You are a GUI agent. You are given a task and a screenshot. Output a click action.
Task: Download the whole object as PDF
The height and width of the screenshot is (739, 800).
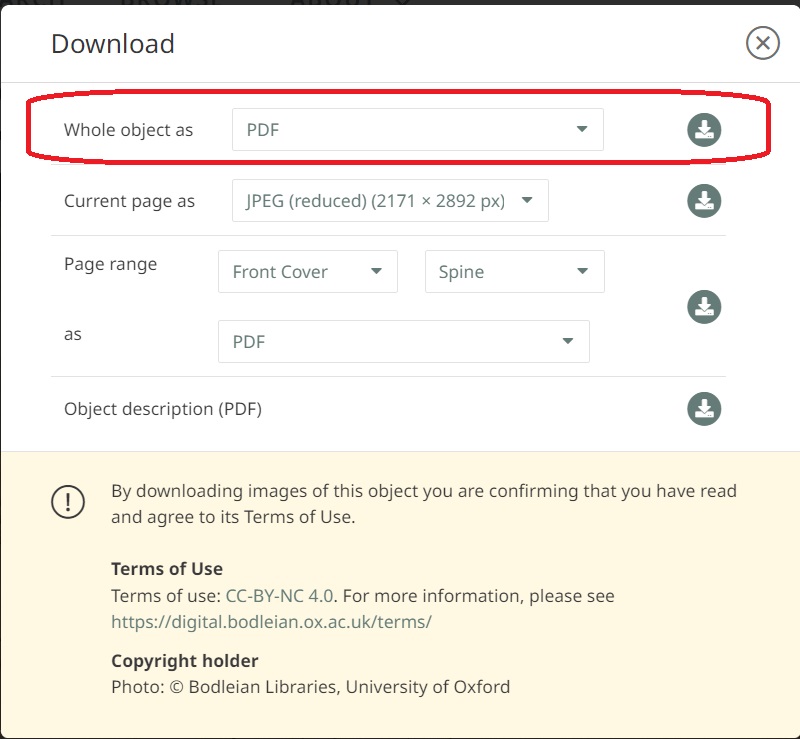pos(704,130)
